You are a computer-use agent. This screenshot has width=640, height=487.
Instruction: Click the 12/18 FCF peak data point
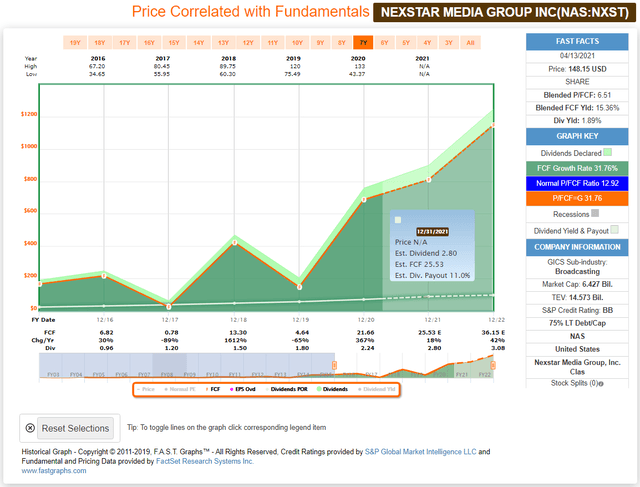pyautogui.click(x=235, y=242)
